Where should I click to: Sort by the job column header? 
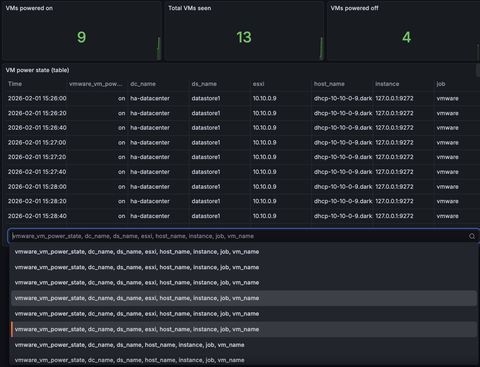point(441,84)
